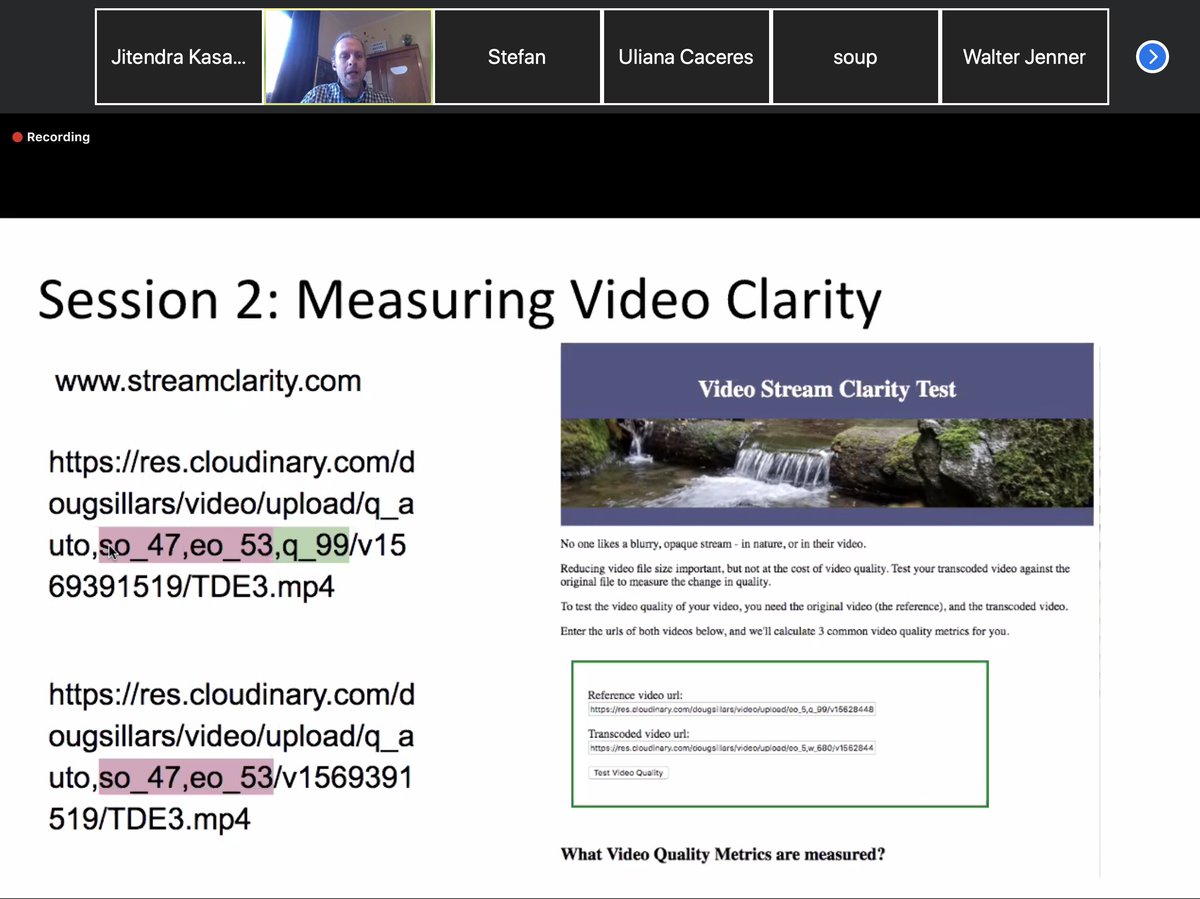Click the Video Stream Clarity Test header
Screen dimensions: 1200x899
point(827,389)
